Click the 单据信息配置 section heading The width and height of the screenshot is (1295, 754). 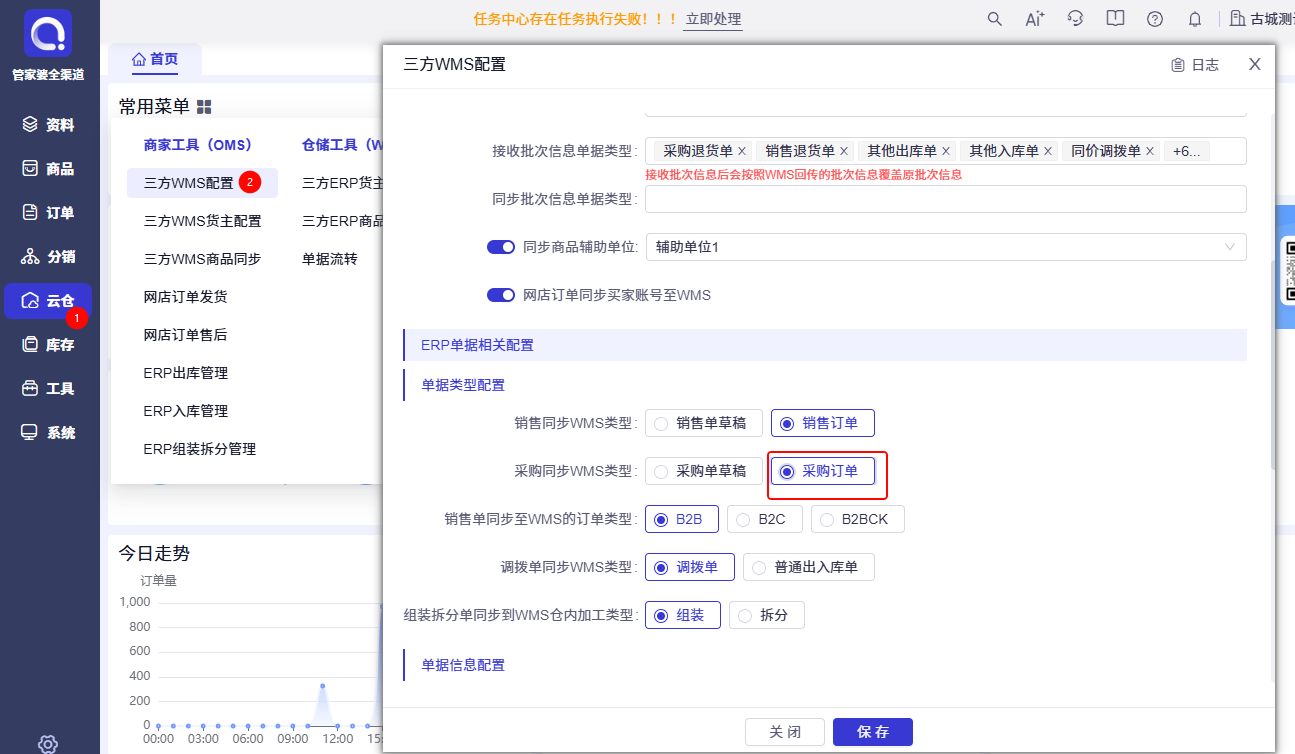[x=463, y=665]
